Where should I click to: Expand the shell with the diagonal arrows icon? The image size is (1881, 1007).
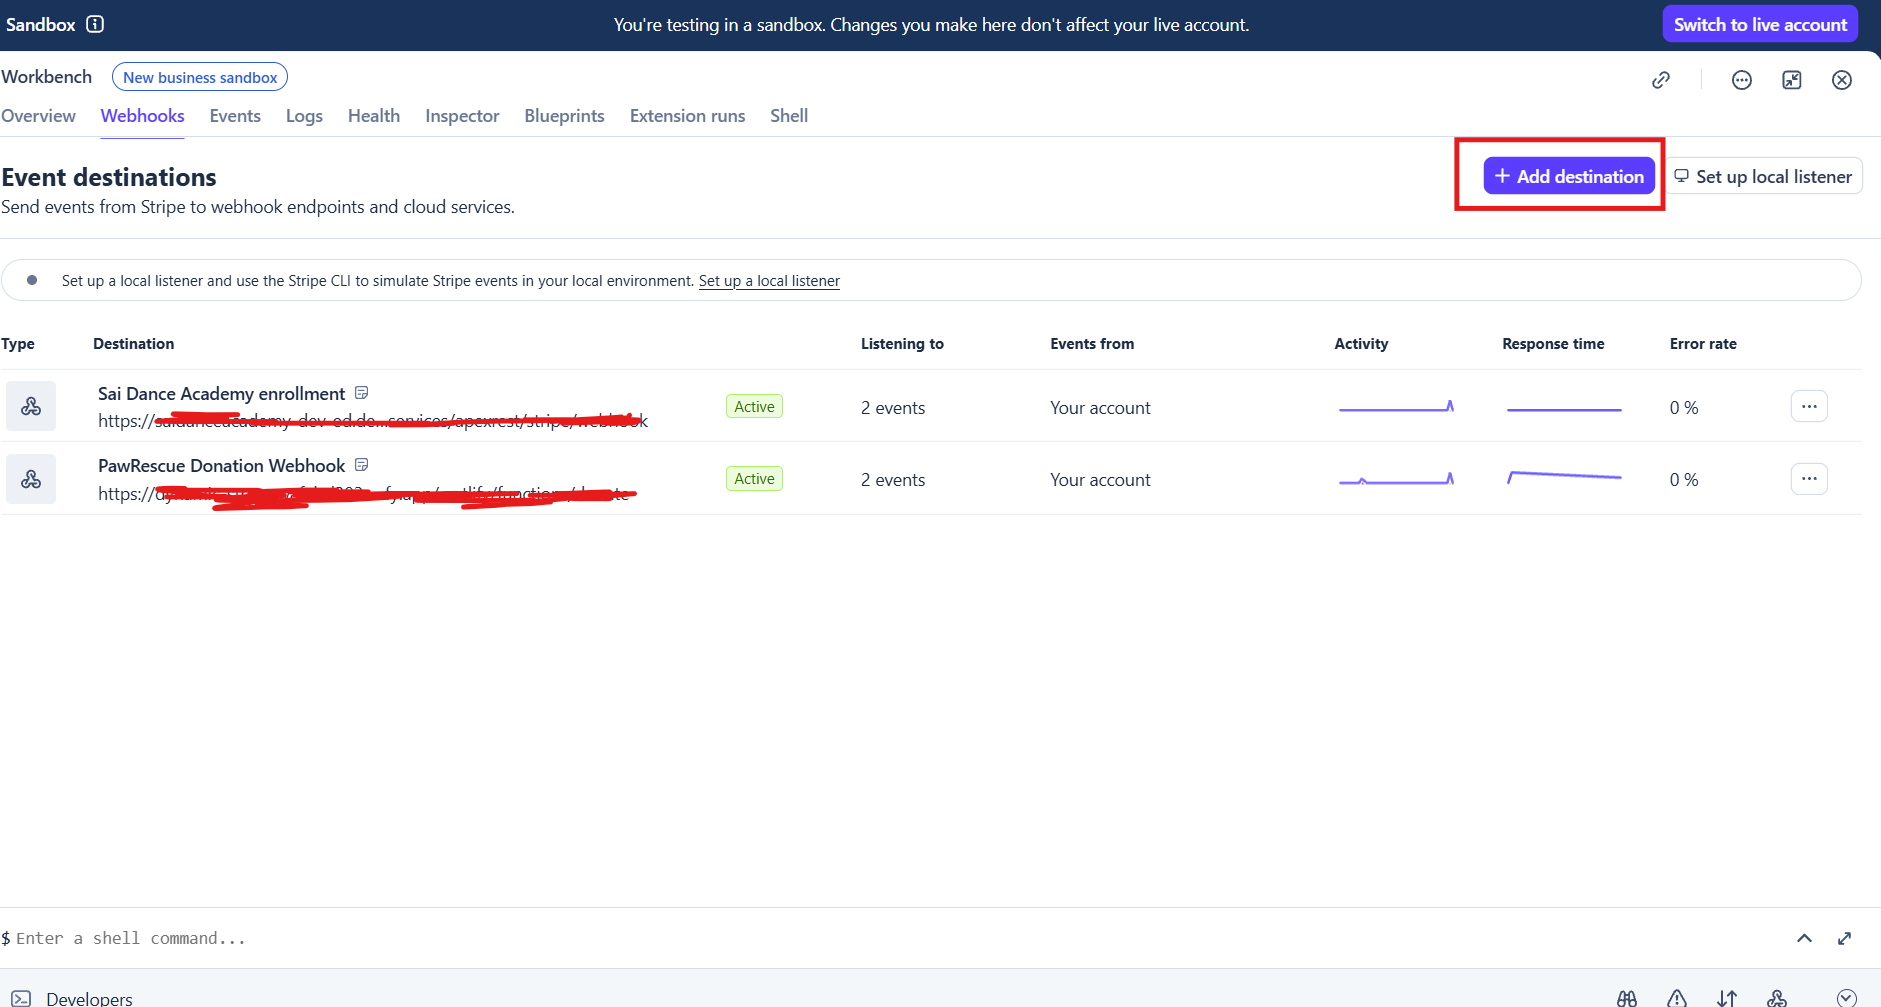[x=1845, y=938]
